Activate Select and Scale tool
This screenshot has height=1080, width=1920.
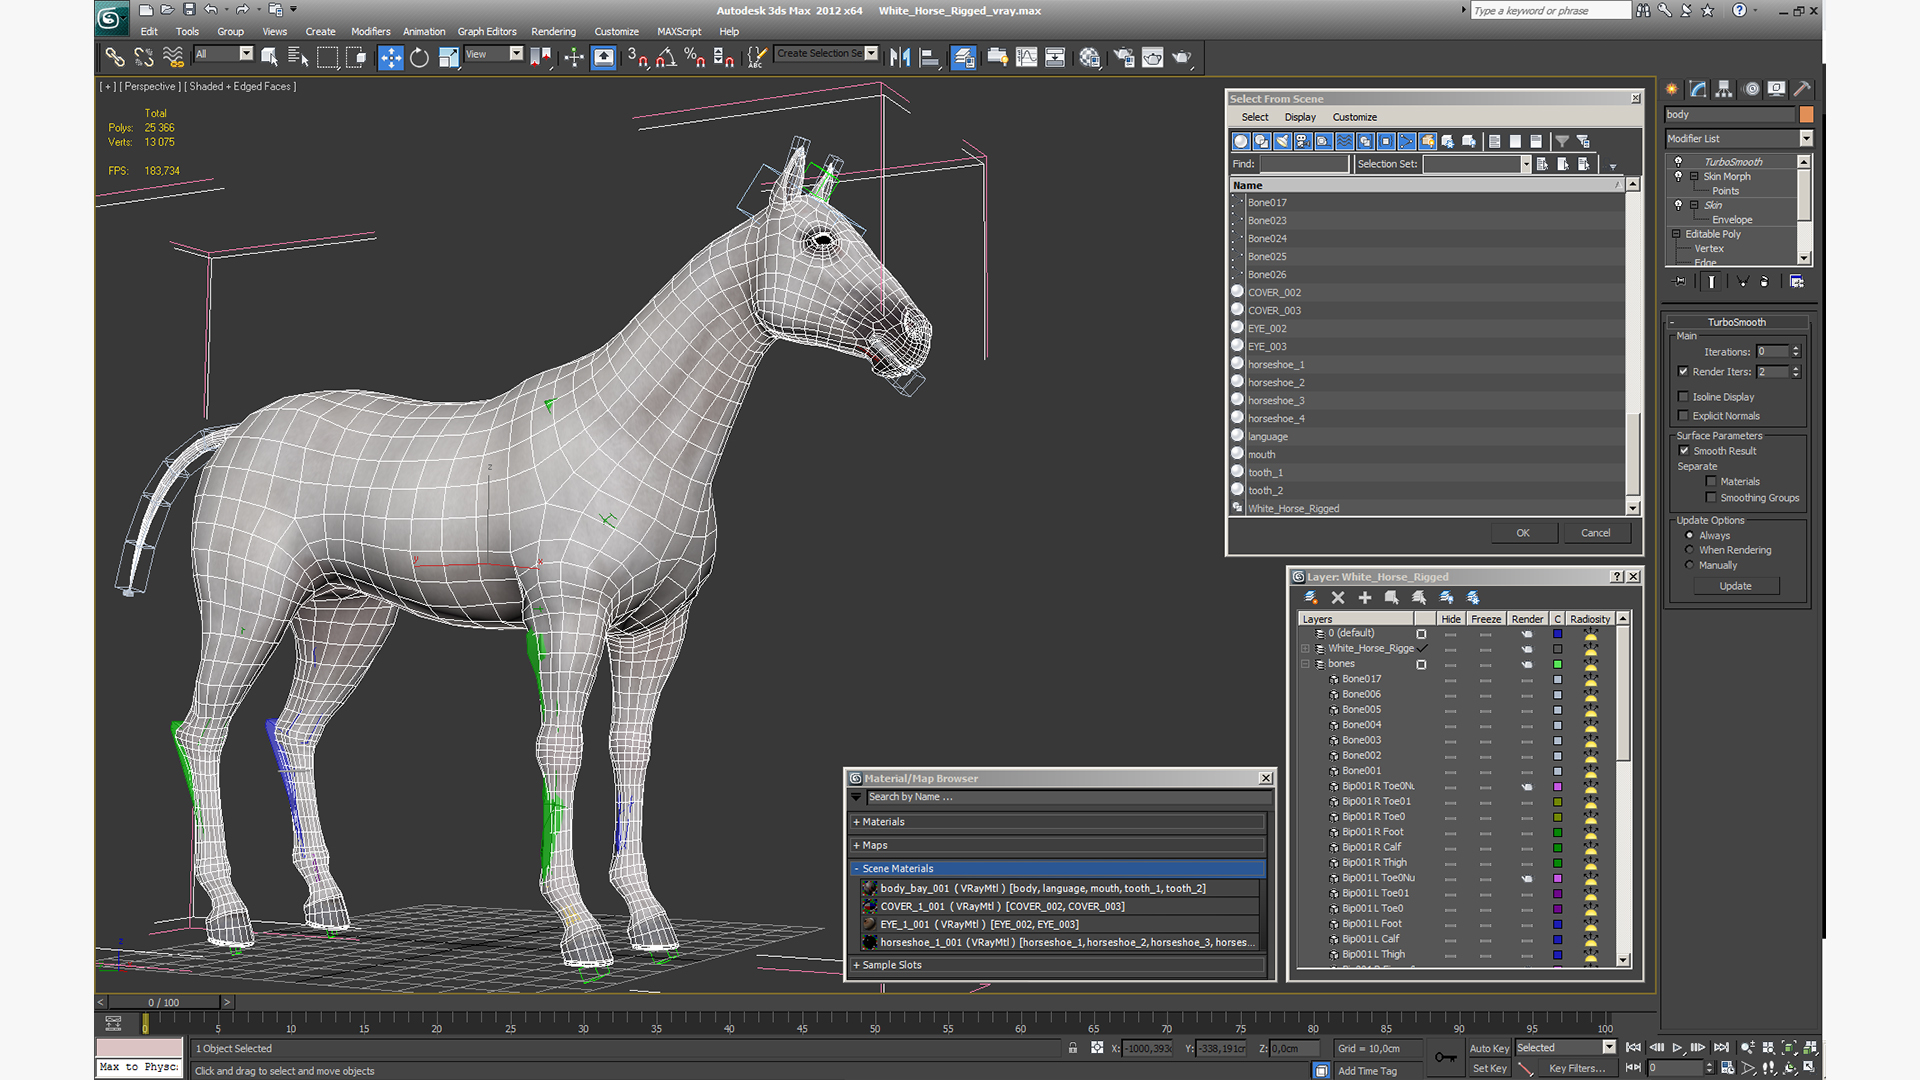(448, 57)
